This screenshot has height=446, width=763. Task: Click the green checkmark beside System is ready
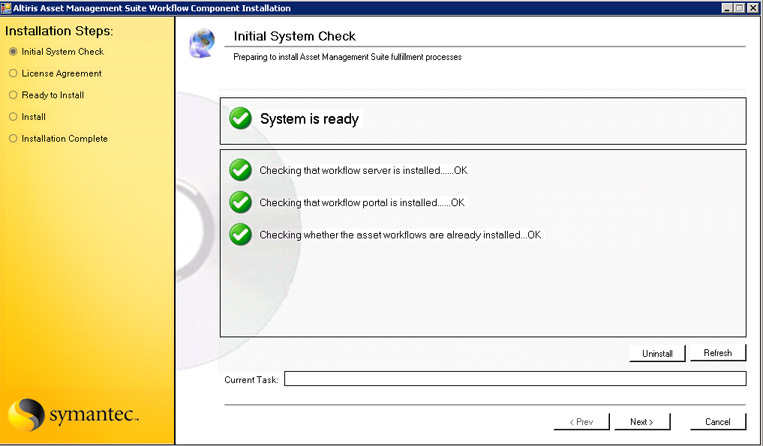(240, 118)
